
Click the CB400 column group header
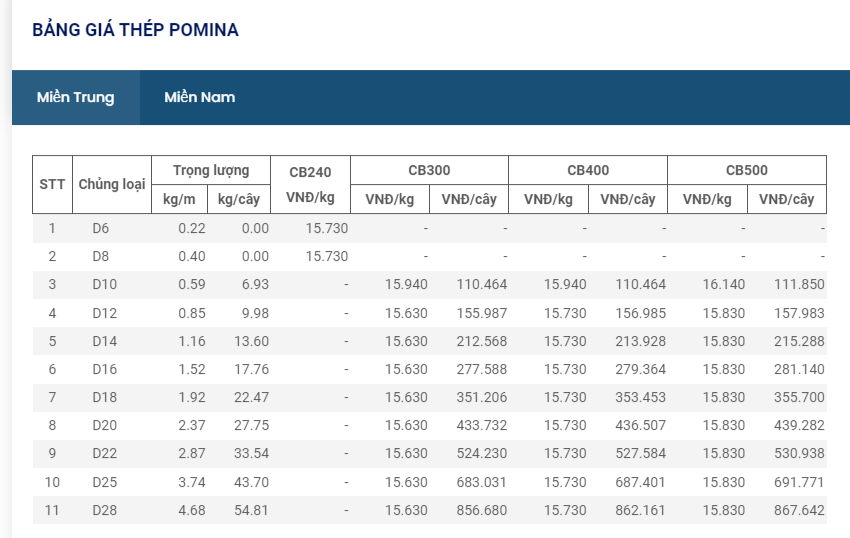pyautogui.click(x=588, y=170)
